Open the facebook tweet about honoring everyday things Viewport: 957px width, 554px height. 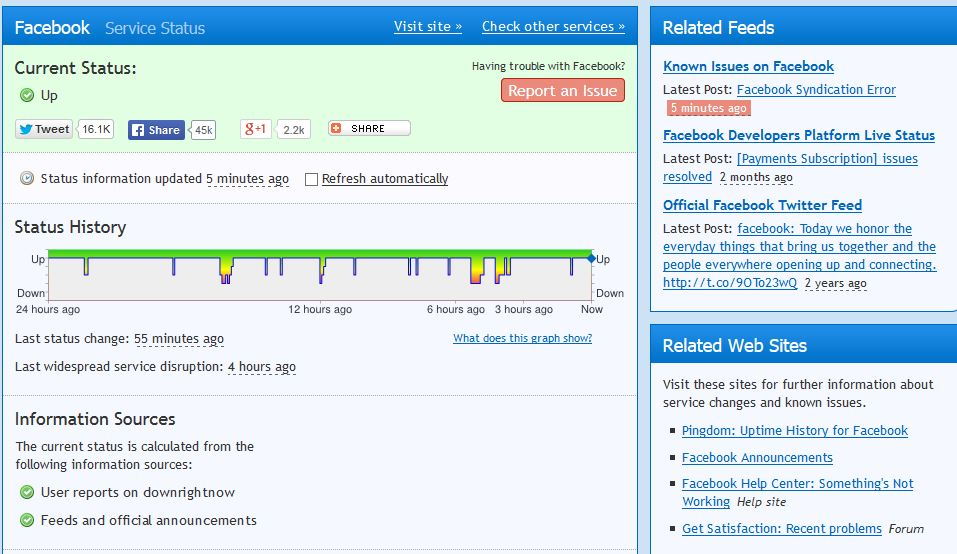800,256
